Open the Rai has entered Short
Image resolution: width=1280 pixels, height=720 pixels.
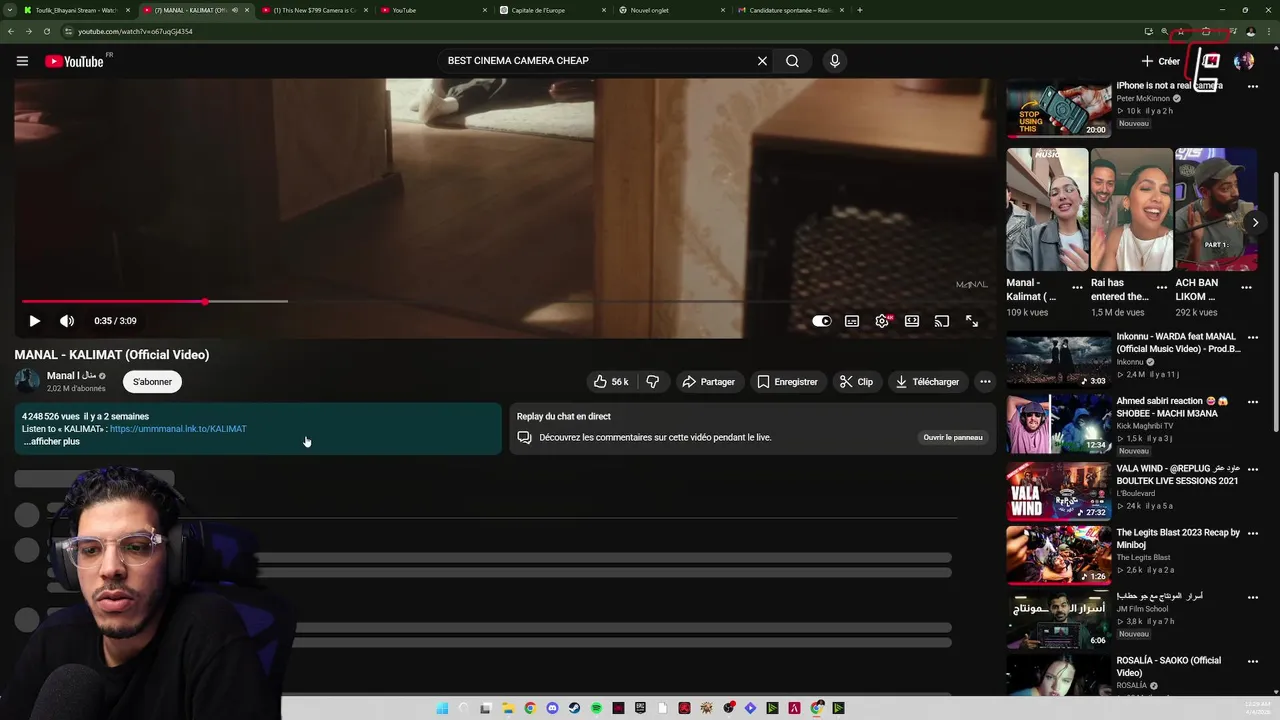click(1131, 210)
